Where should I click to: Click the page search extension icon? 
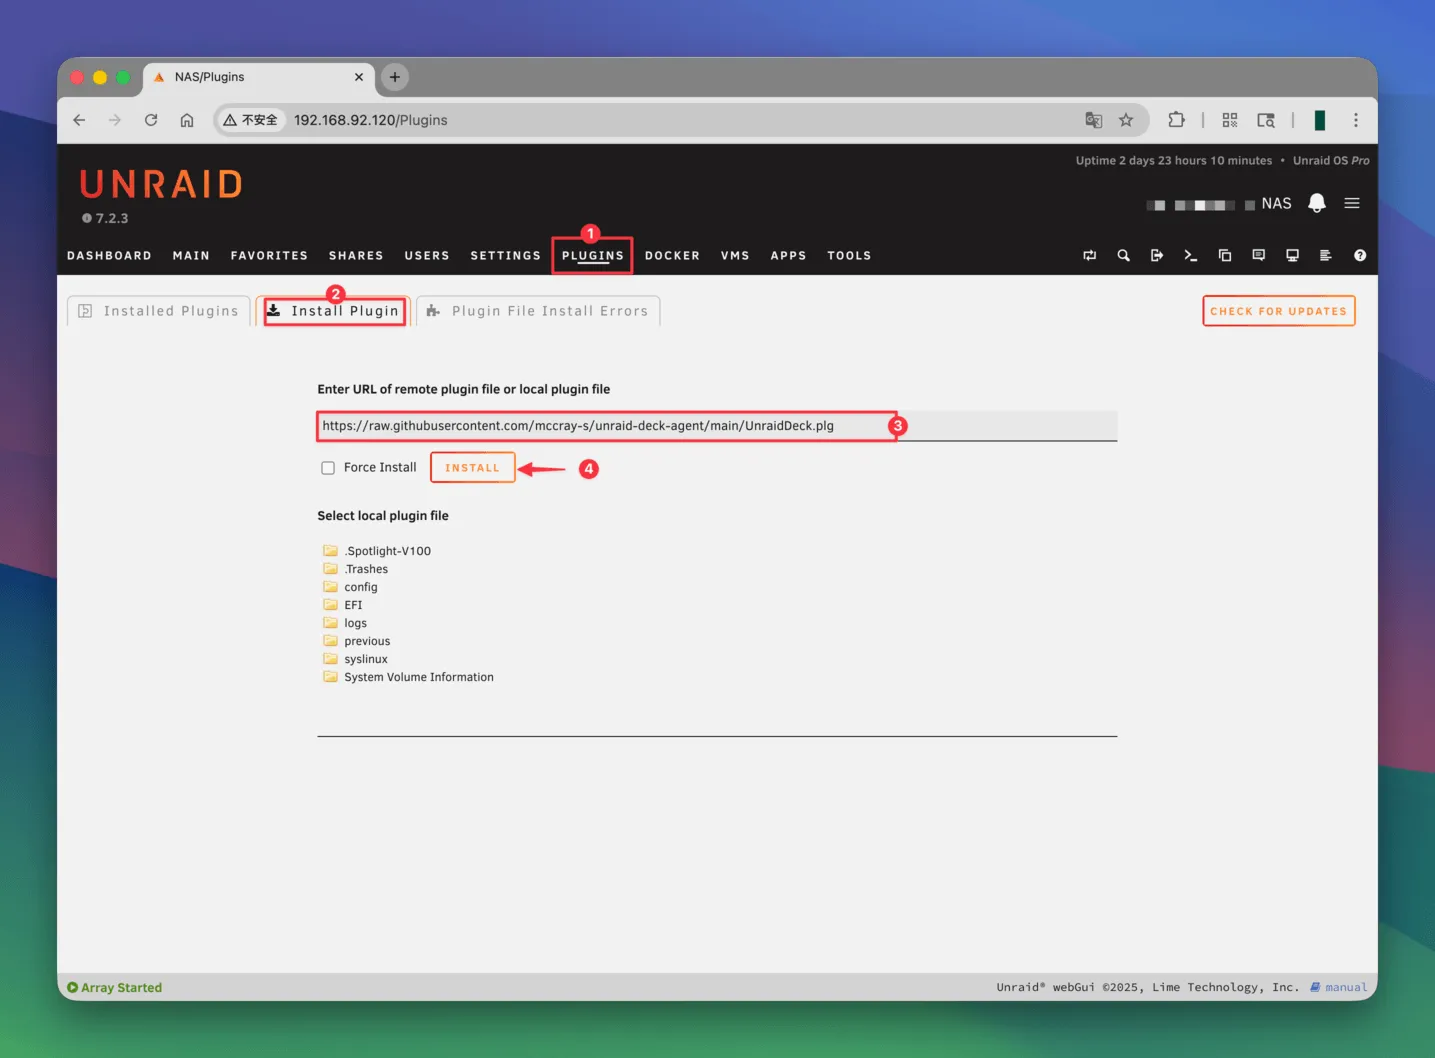1266,120
